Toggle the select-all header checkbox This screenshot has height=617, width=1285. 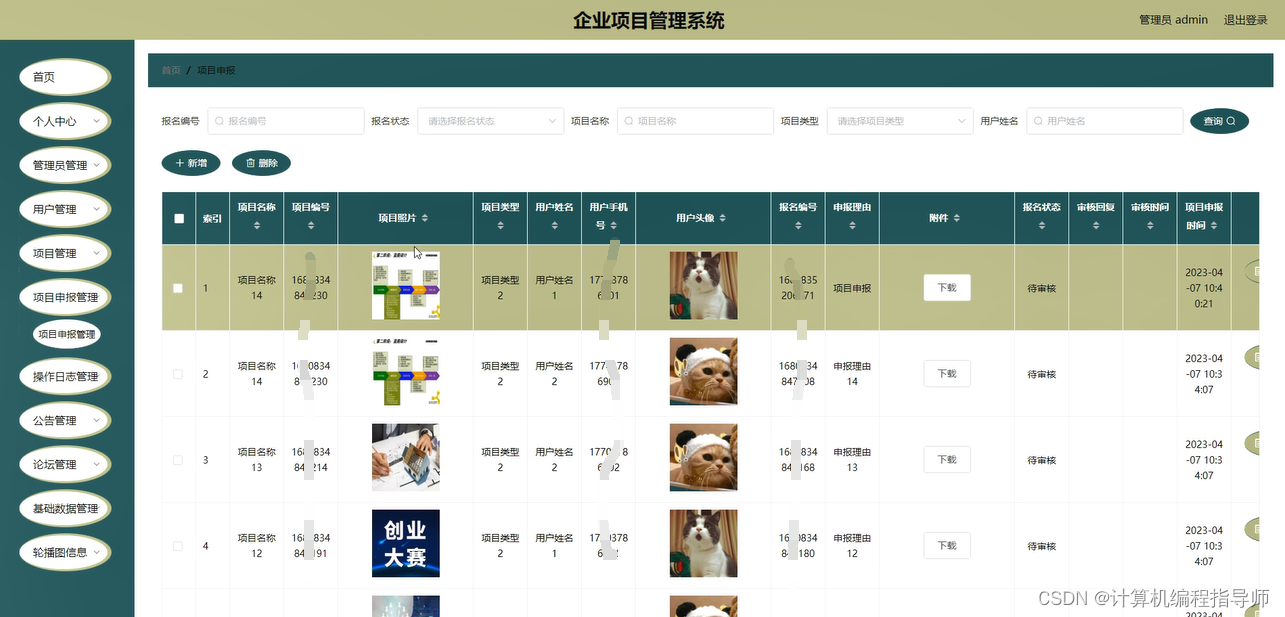179,218
